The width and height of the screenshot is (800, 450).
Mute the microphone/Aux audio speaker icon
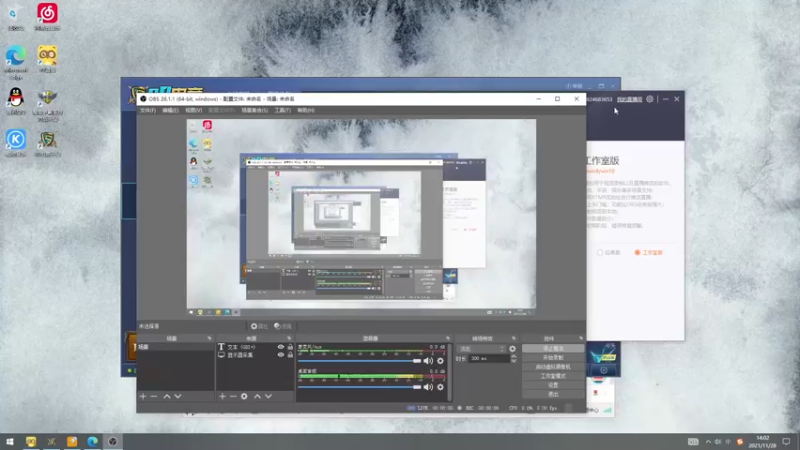click(428, 361)
